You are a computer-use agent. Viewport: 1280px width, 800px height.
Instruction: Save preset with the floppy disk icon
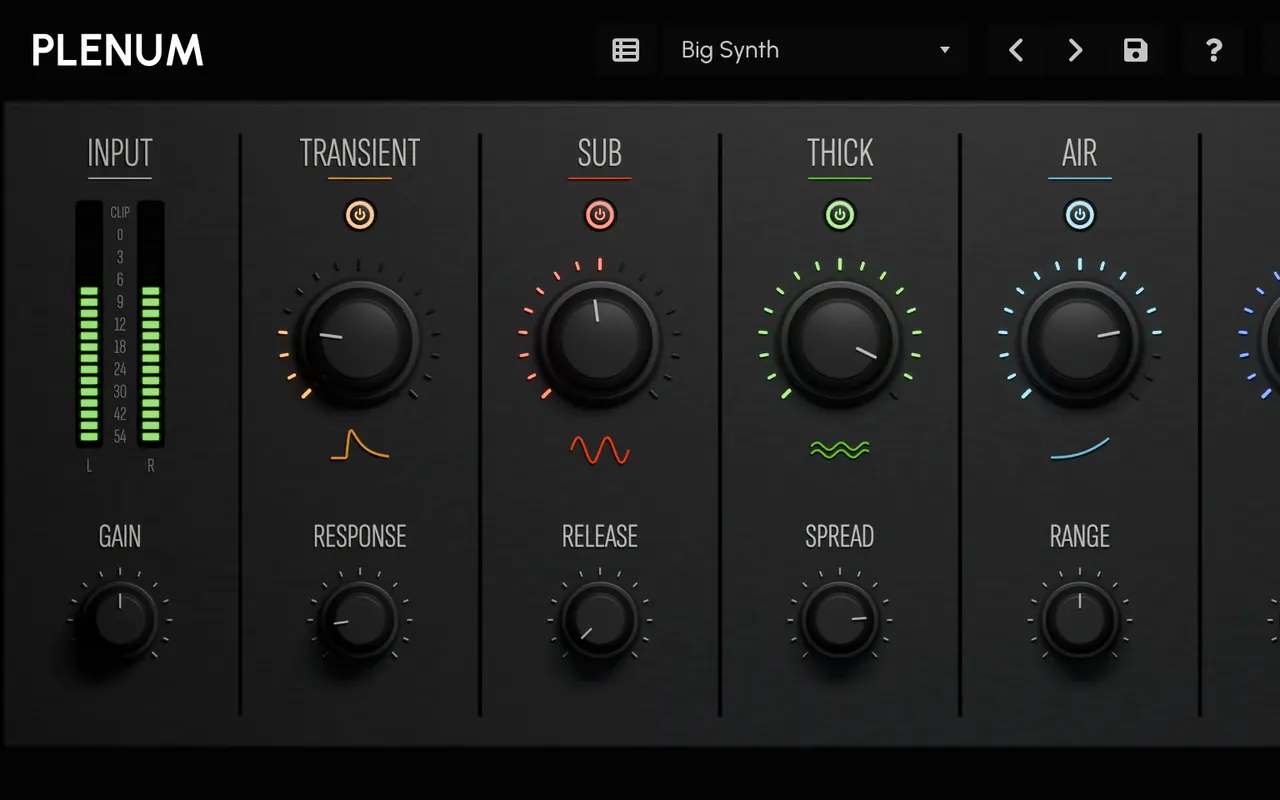(1135, 50)
